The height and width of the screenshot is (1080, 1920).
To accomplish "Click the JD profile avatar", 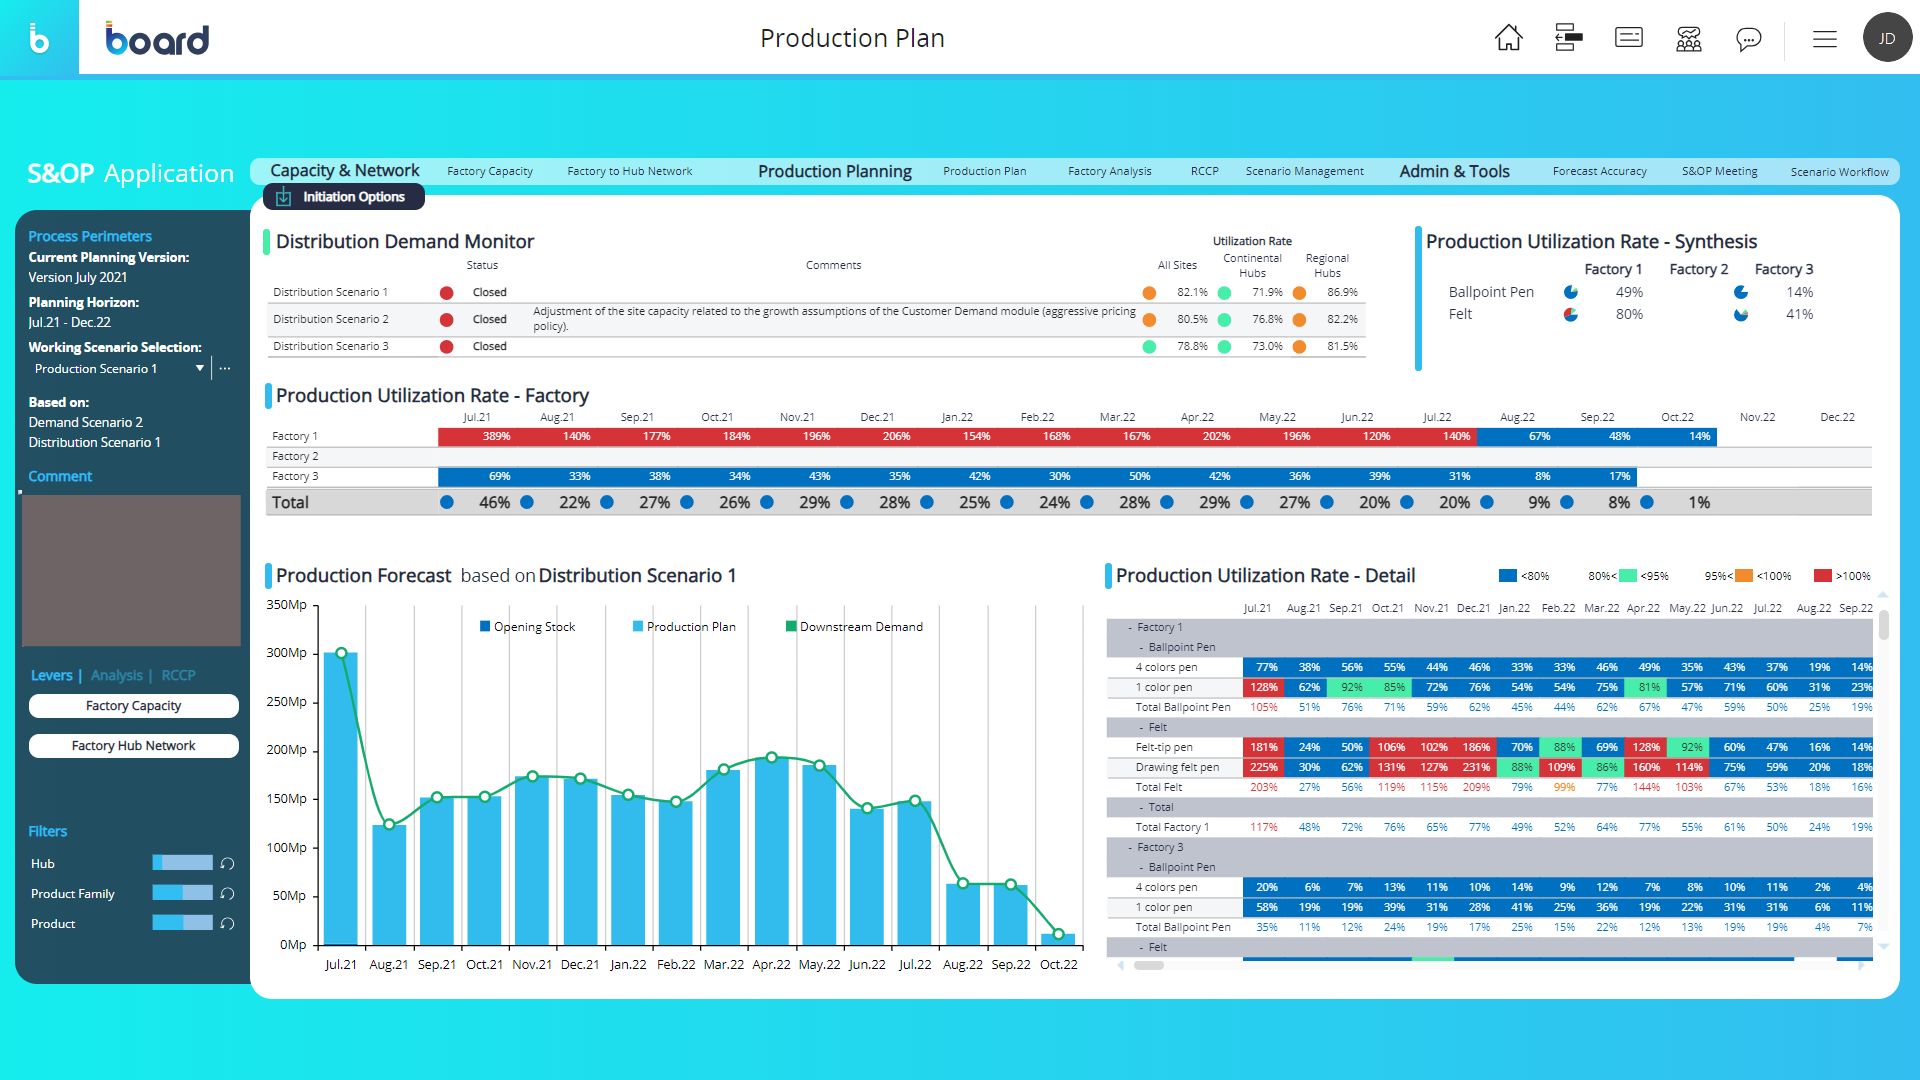I will coord(1888,38).
